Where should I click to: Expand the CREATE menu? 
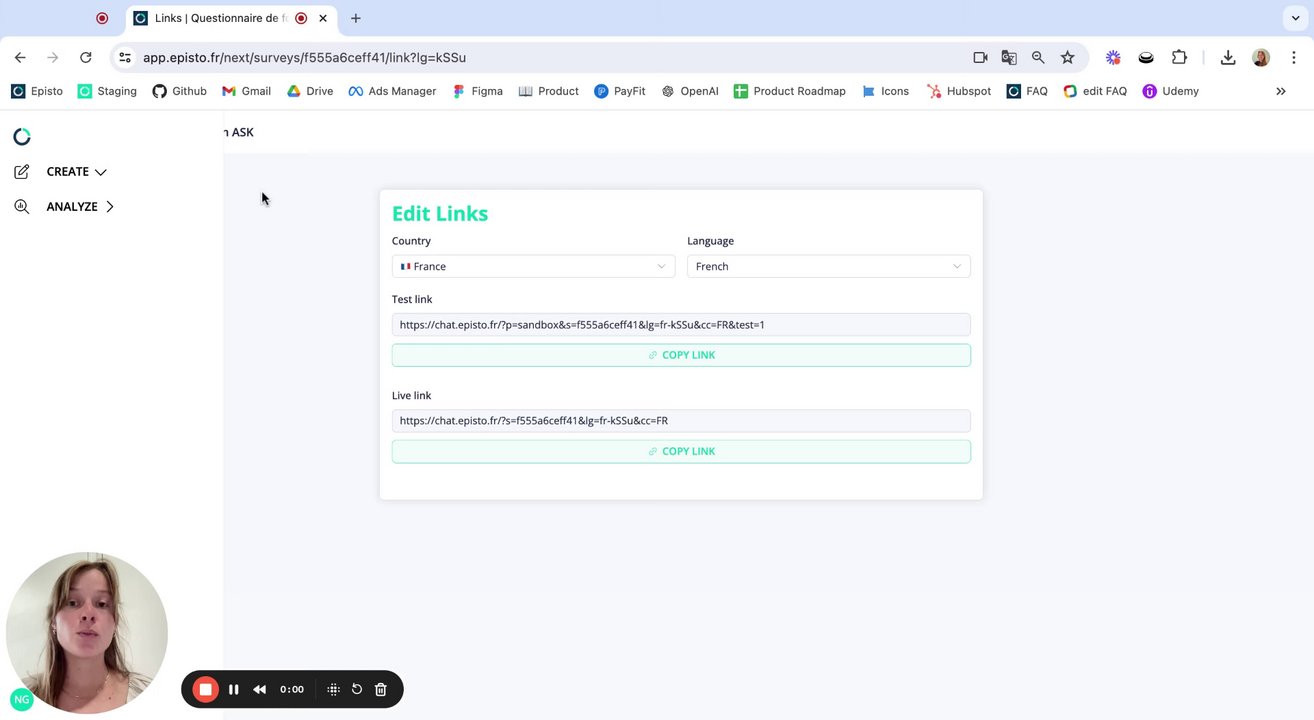click(x=76, y=171)
